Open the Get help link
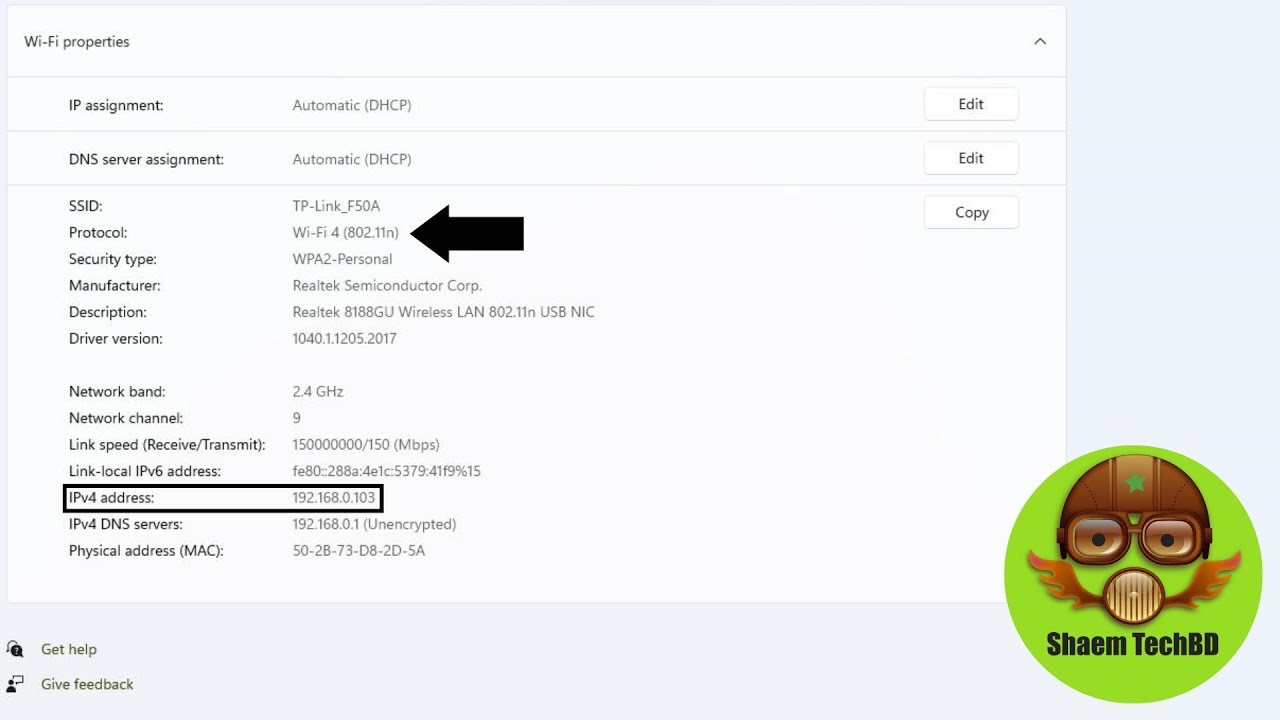The height and width of the screenshot is (720, 1280). point(69,649)
